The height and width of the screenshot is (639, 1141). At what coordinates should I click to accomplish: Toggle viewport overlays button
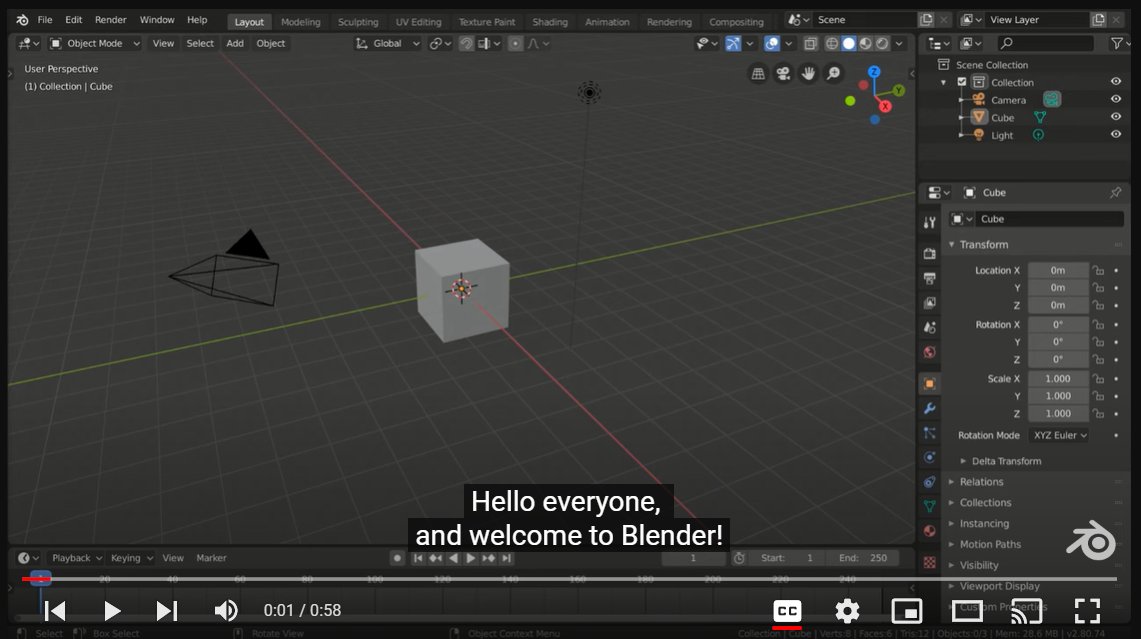tap(772, 44)
